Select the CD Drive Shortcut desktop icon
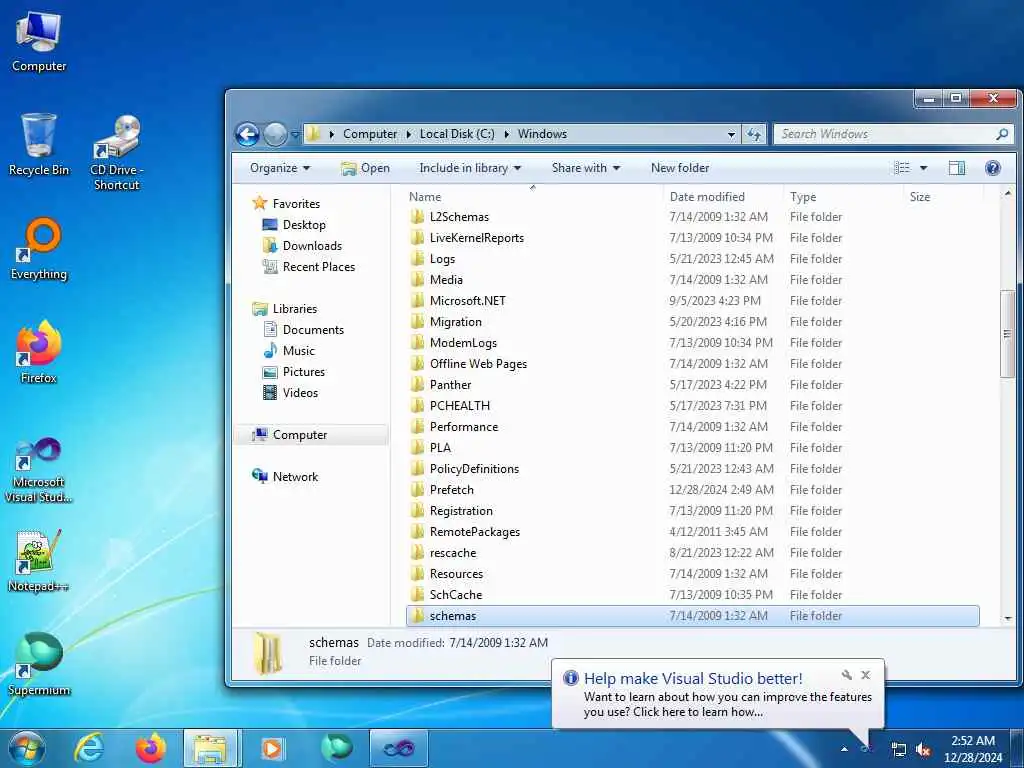 [x=116, y=153]
